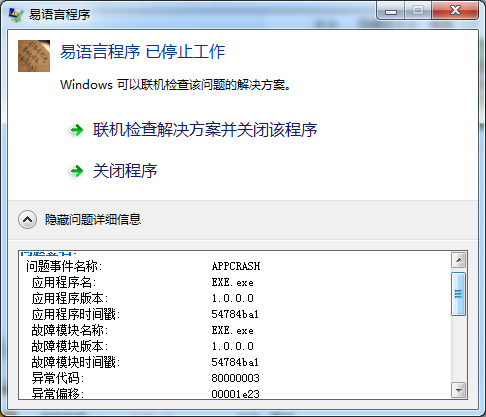Click 54784ba1 beside 应用程序时间戳
The height and width of the screenshot is (417, 486).
point(235,314)
